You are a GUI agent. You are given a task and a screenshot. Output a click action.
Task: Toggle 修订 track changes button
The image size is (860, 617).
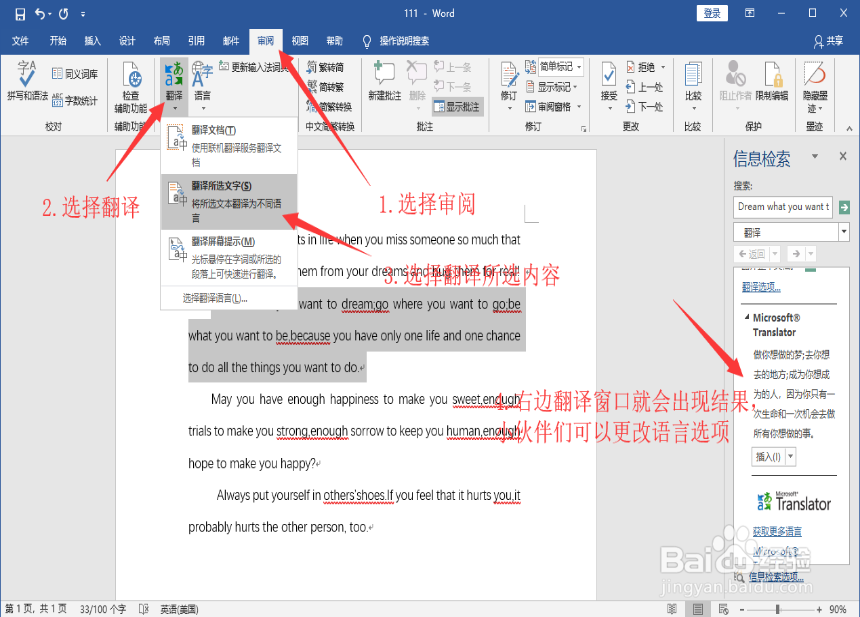point(509,86)
